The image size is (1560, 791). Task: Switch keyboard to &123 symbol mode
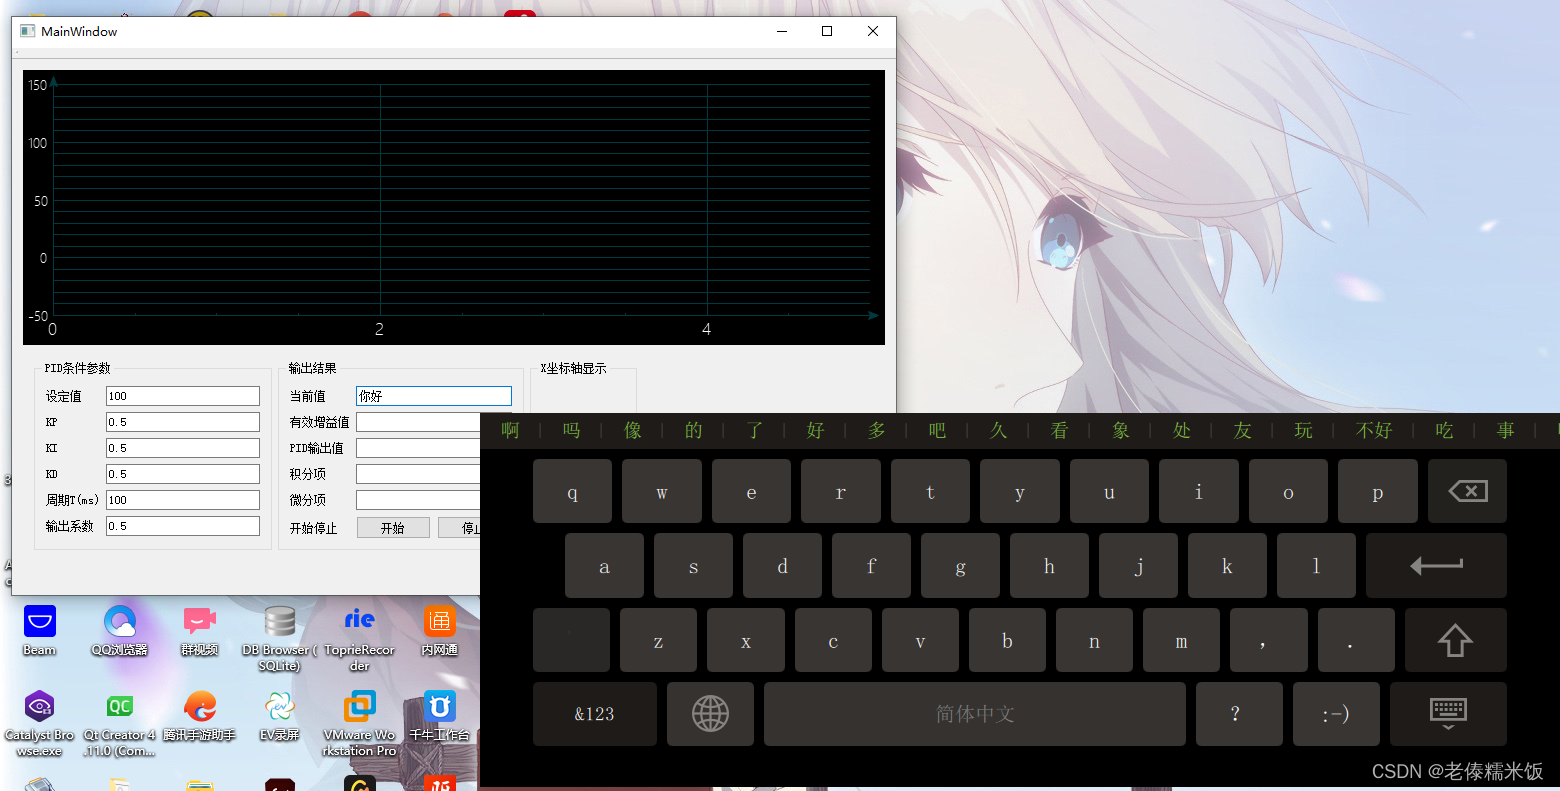coord(594,714)
